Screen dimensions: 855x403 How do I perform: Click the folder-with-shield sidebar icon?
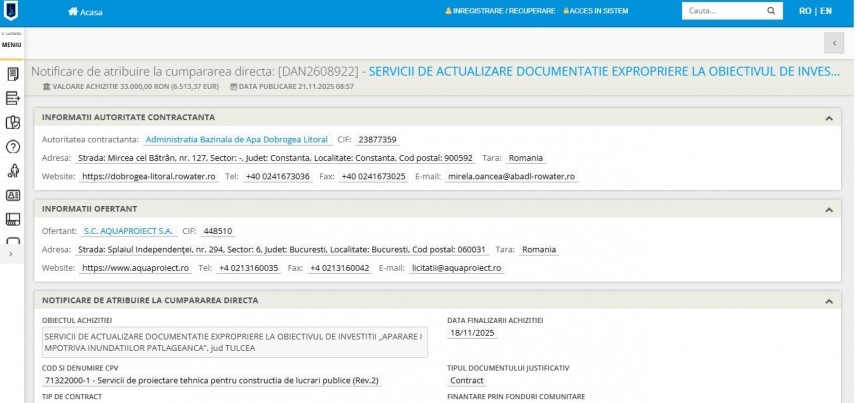13,122
